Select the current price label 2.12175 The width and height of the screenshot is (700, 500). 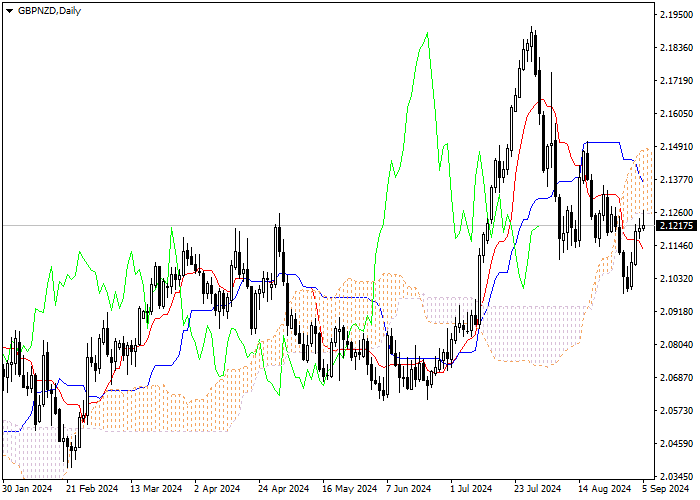pos(677,225)
